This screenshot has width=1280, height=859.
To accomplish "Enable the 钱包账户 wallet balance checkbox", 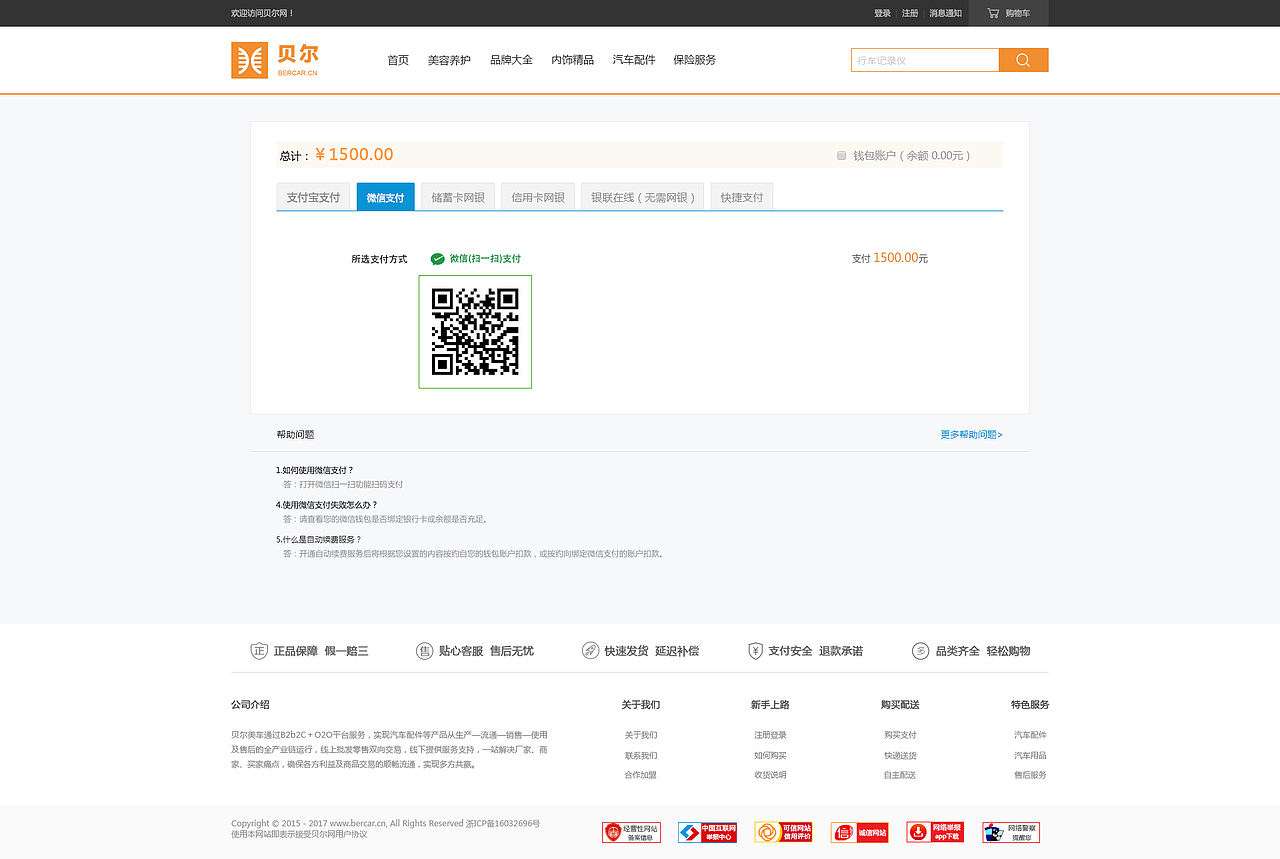I will point(841,155).
